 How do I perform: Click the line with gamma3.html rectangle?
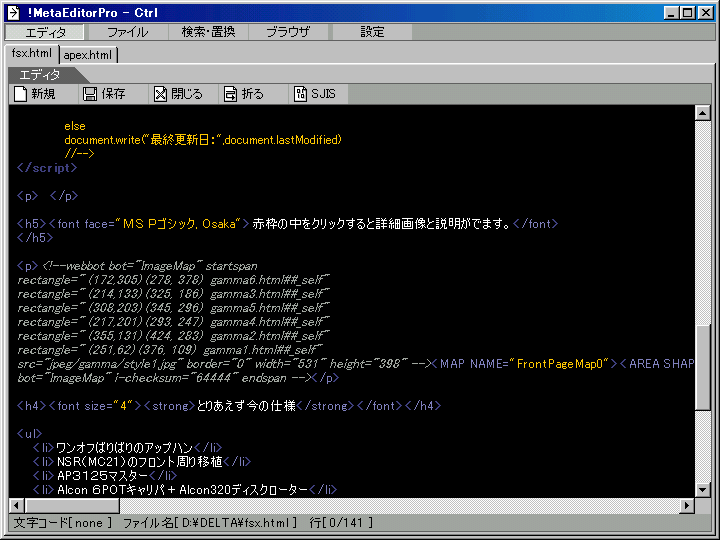coord(173,294)
